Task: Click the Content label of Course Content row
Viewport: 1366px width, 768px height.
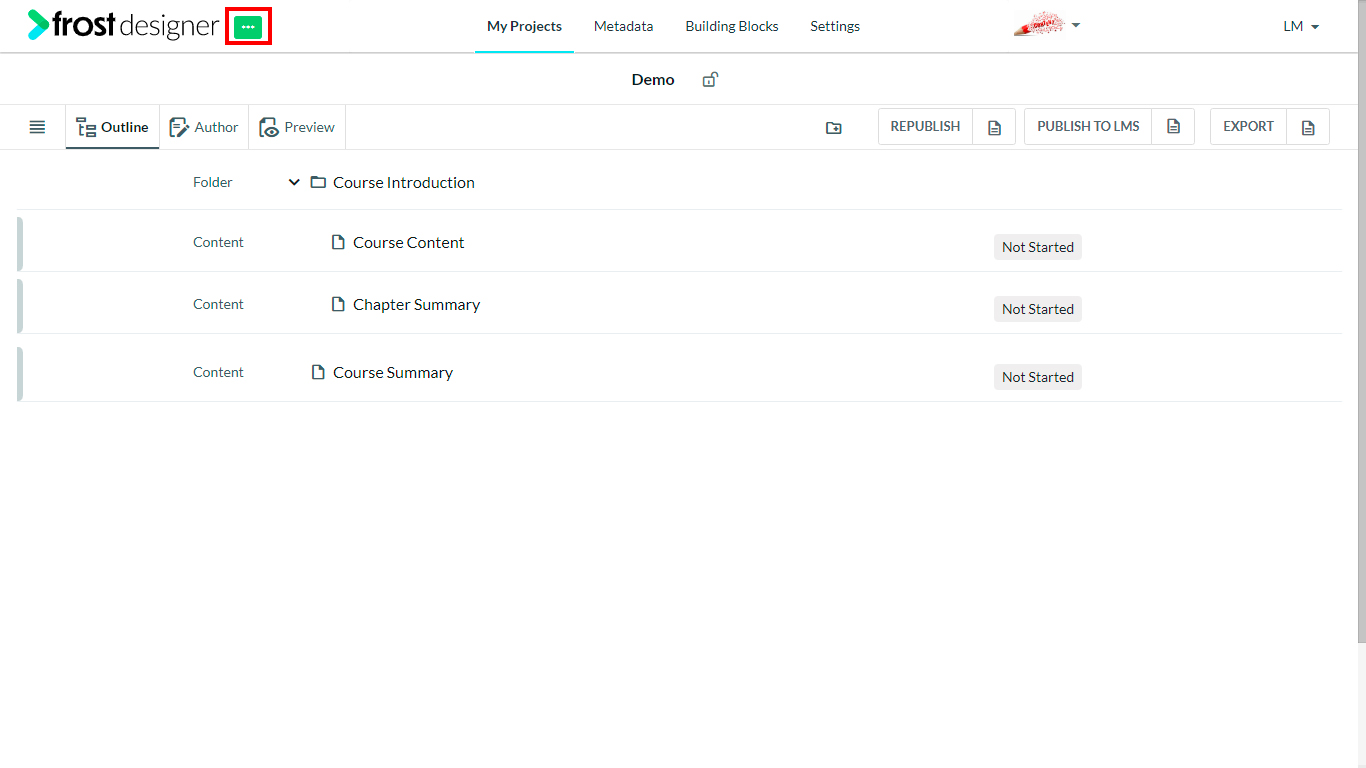Action: [x=218, y=242]
